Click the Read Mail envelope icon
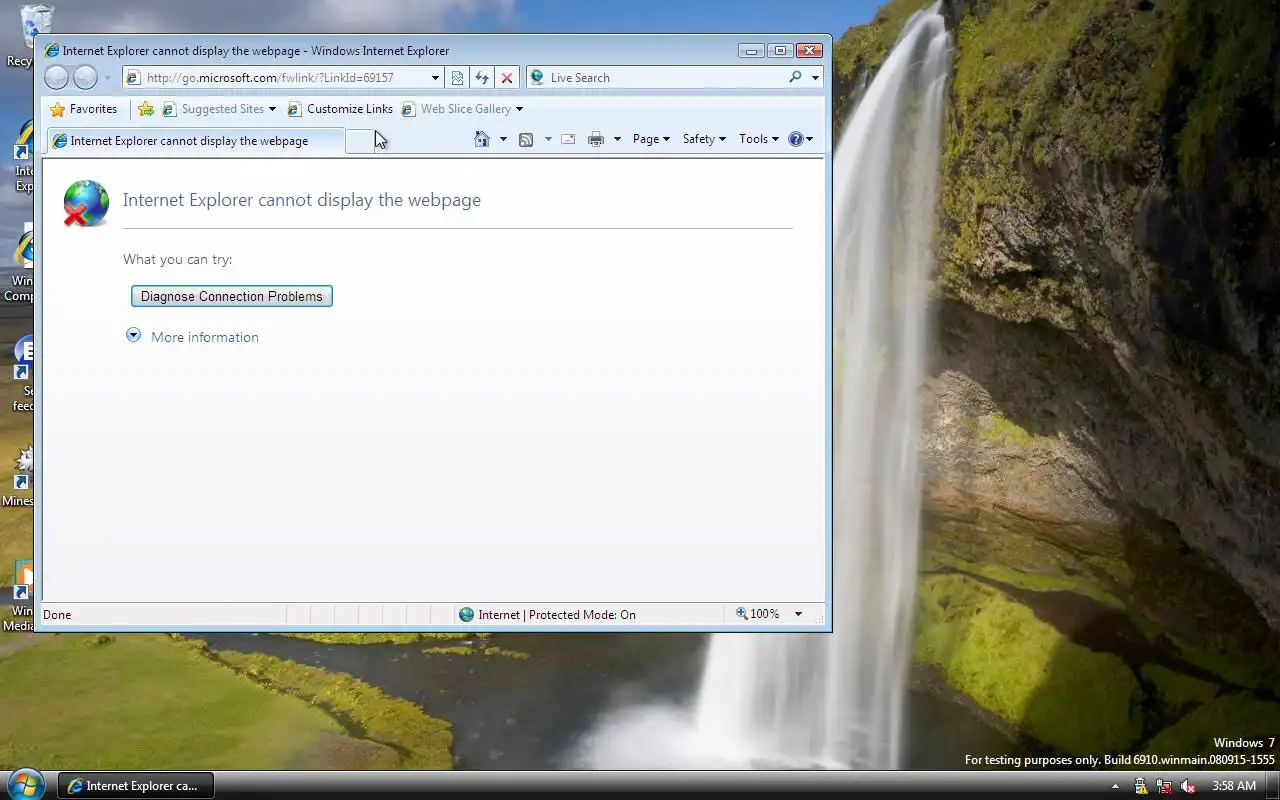 click(x=568, y=139)
